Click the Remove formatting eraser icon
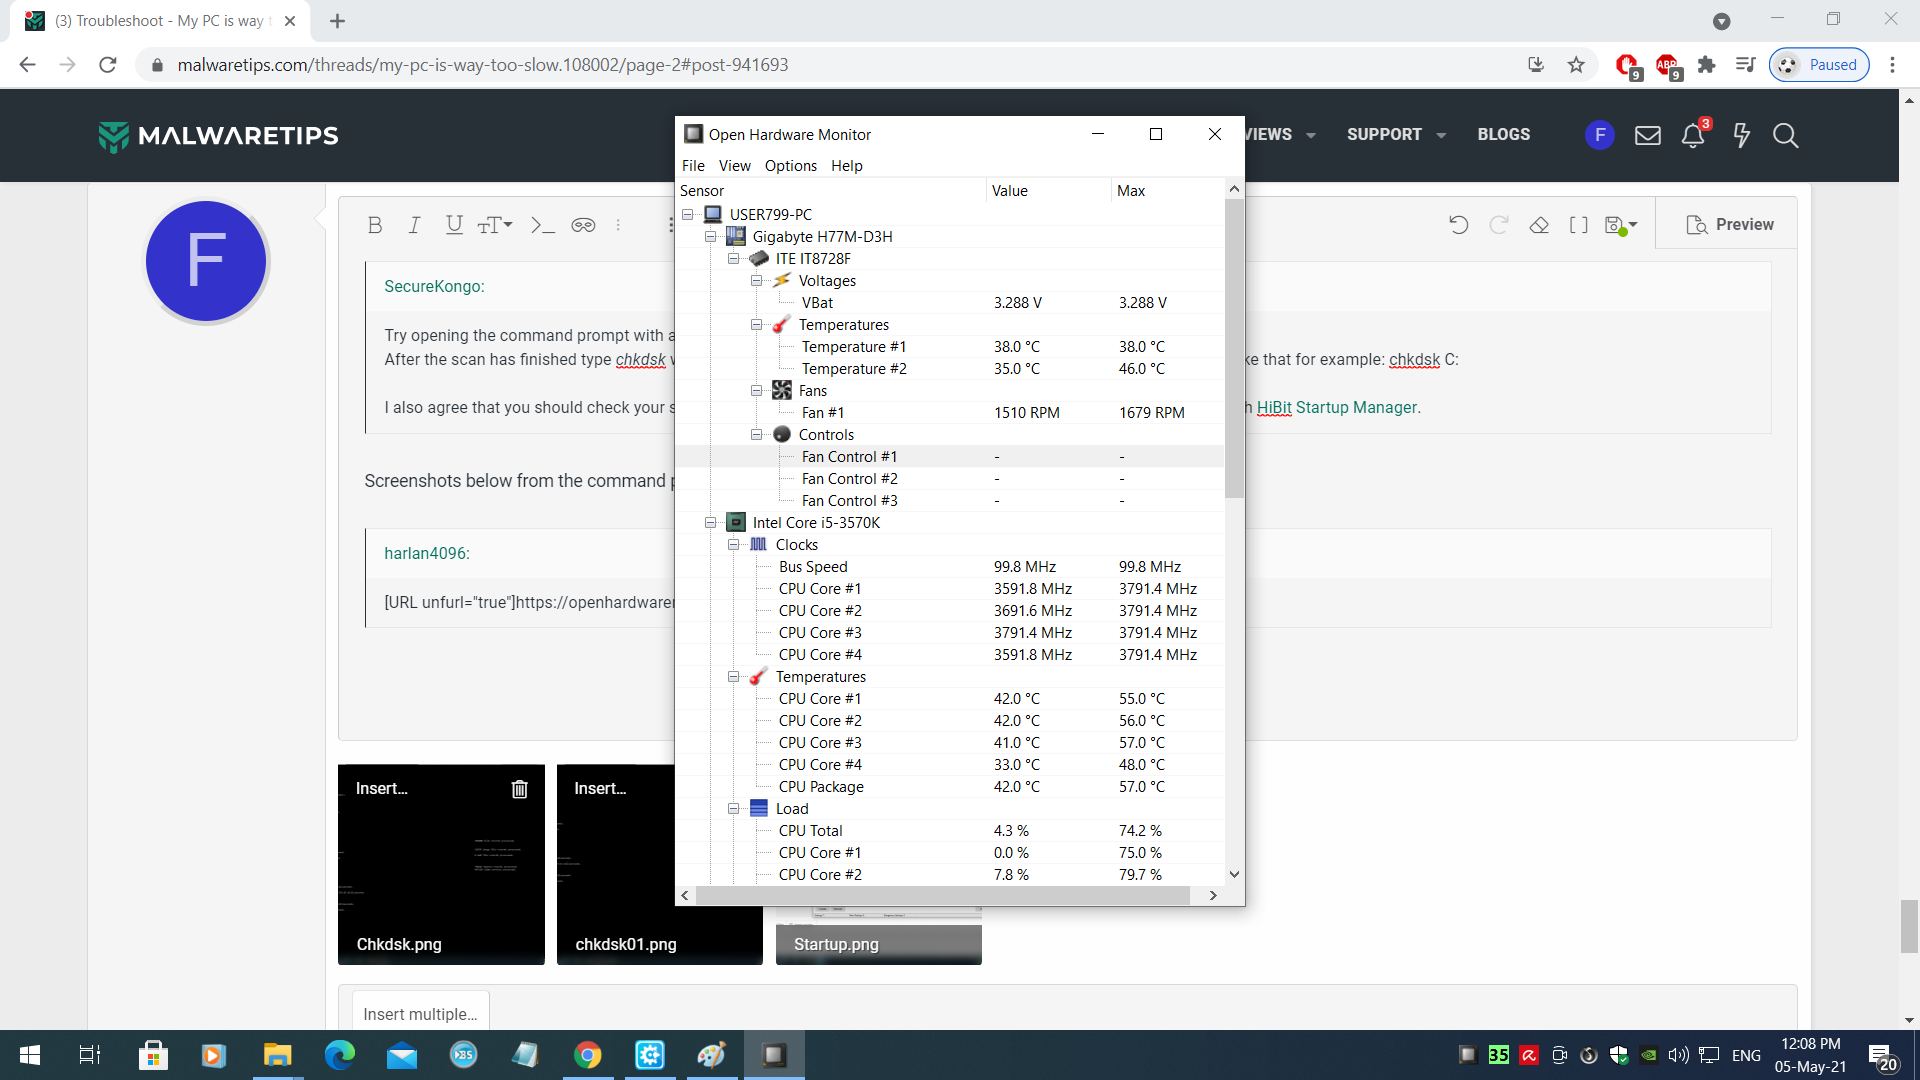This screenshot has height=1080, width=1920. [x=1539, y=225]
